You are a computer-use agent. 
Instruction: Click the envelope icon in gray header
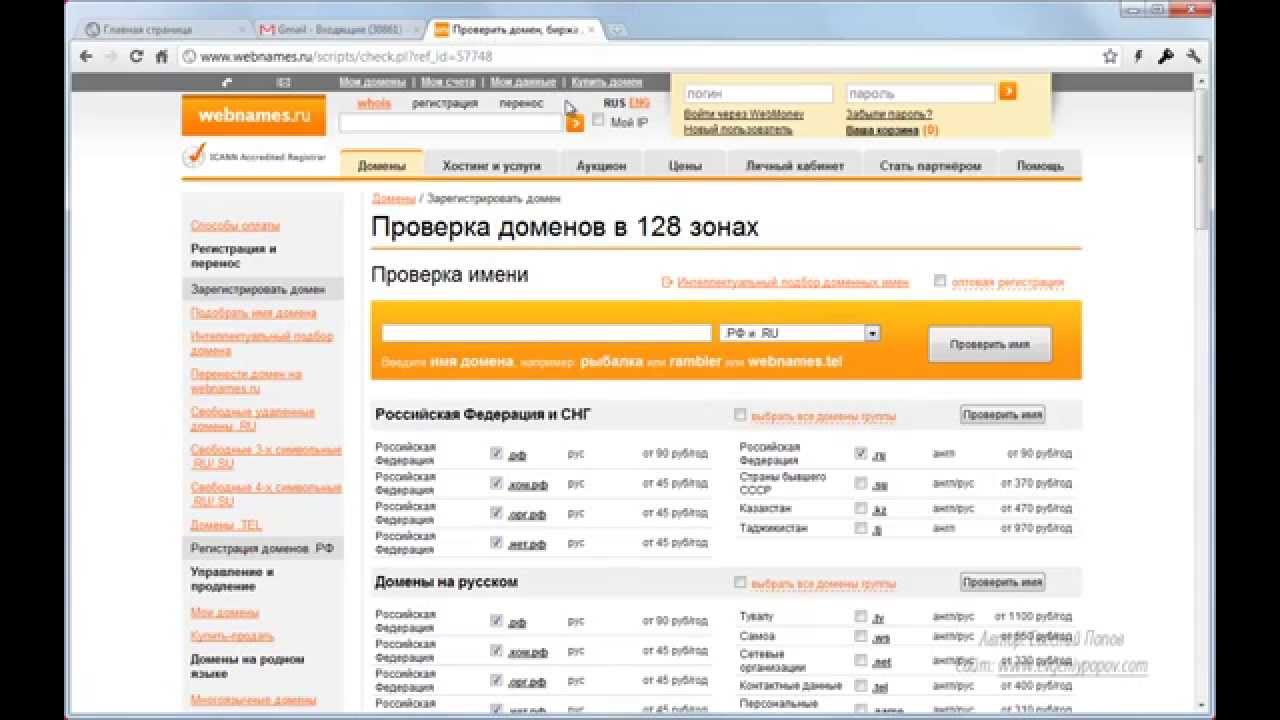[x=283, y=82]
